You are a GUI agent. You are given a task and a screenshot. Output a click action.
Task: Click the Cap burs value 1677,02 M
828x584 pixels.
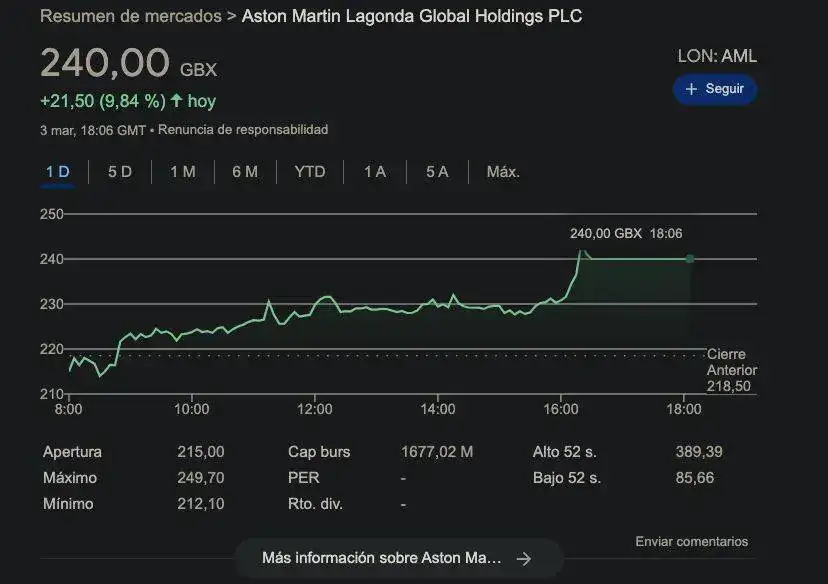click(437, 452)
